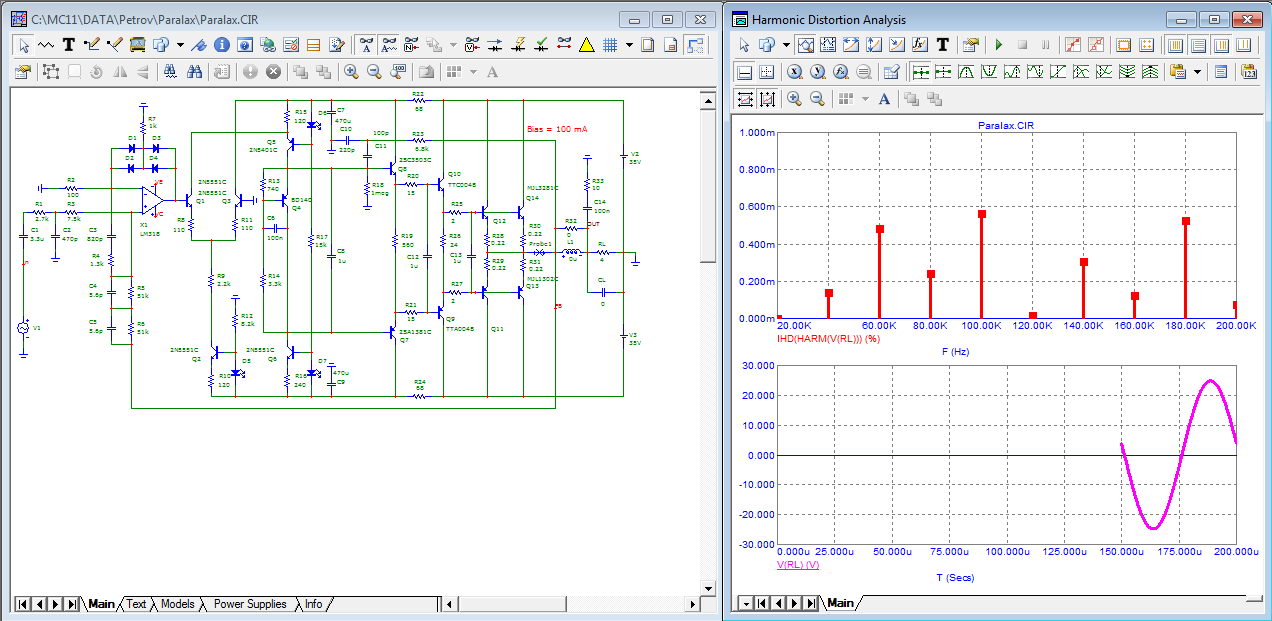Select the Text mode tool in schematic toolbar
The width and height of the screenshot is (1272, 621).
69,45
